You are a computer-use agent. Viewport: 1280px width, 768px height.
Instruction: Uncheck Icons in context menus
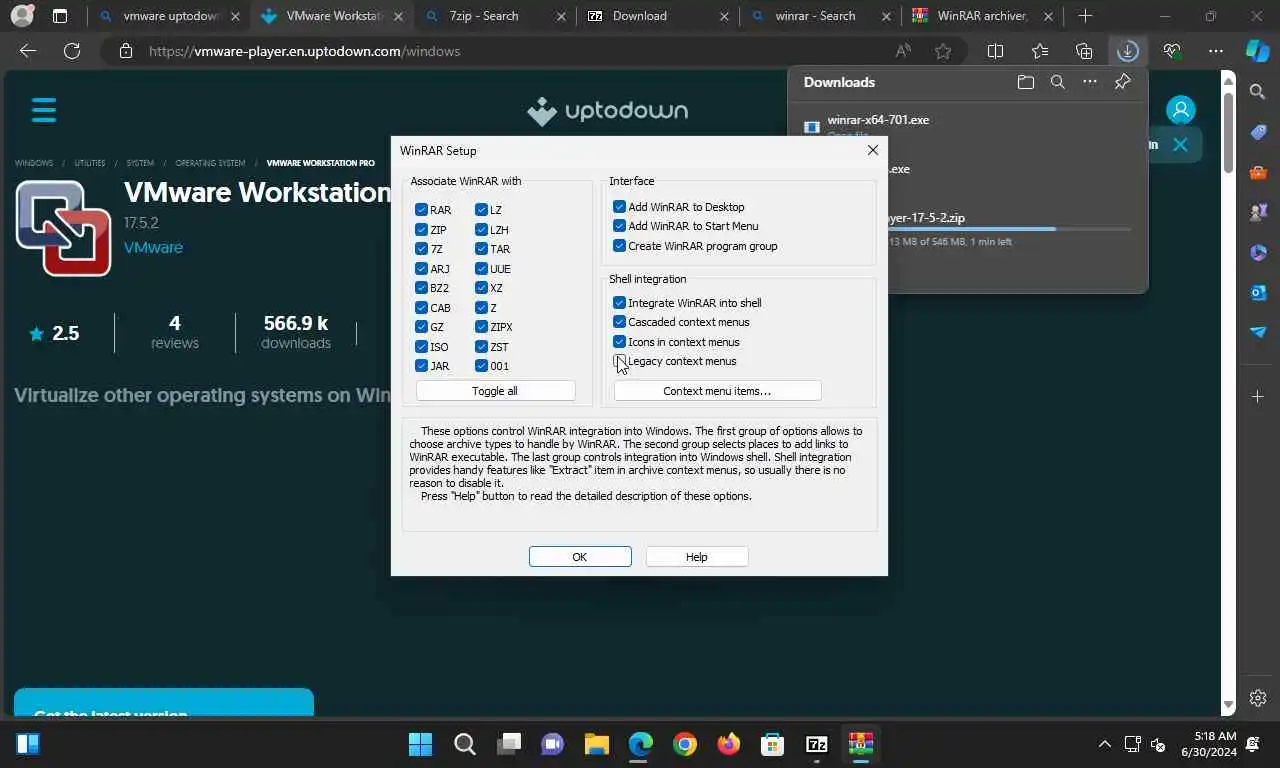(619, 342)
